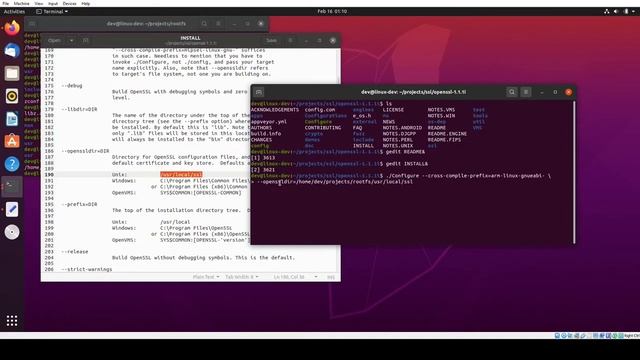640x360 pixels.
Task: Open the Plain Text language dropdown
Action: pos(206,277)
